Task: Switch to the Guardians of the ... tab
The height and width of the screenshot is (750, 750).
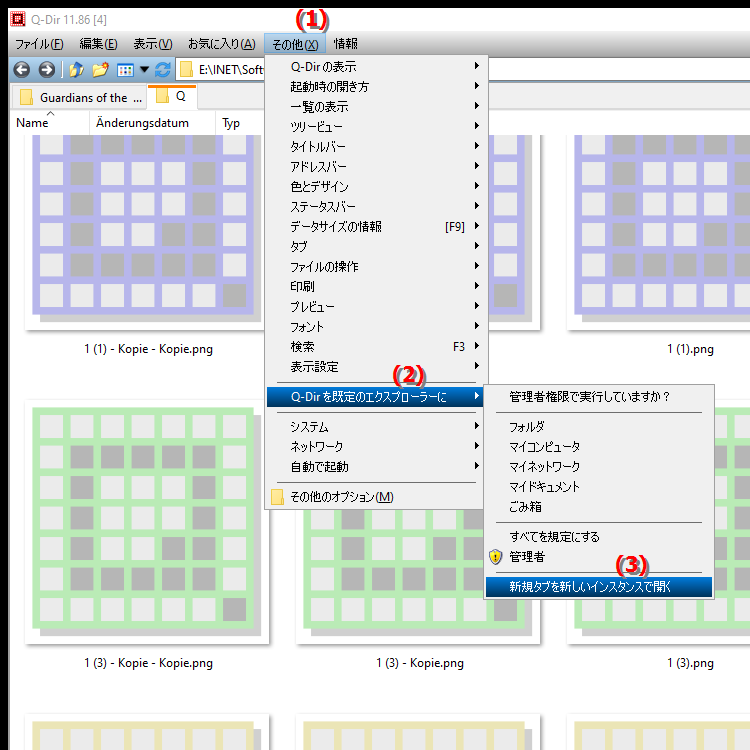Action: click(x=80, y=98)
